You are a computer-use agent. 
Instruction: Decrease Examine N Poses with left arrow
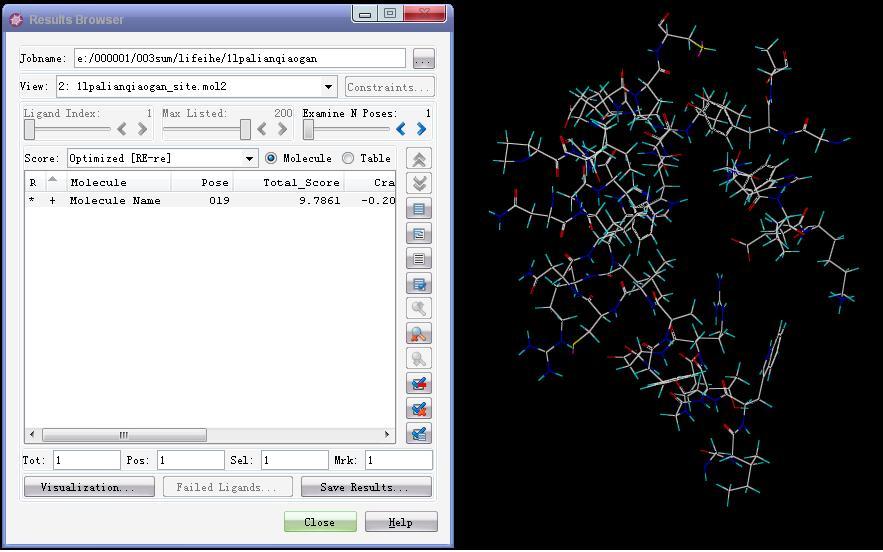coord(400,130)
